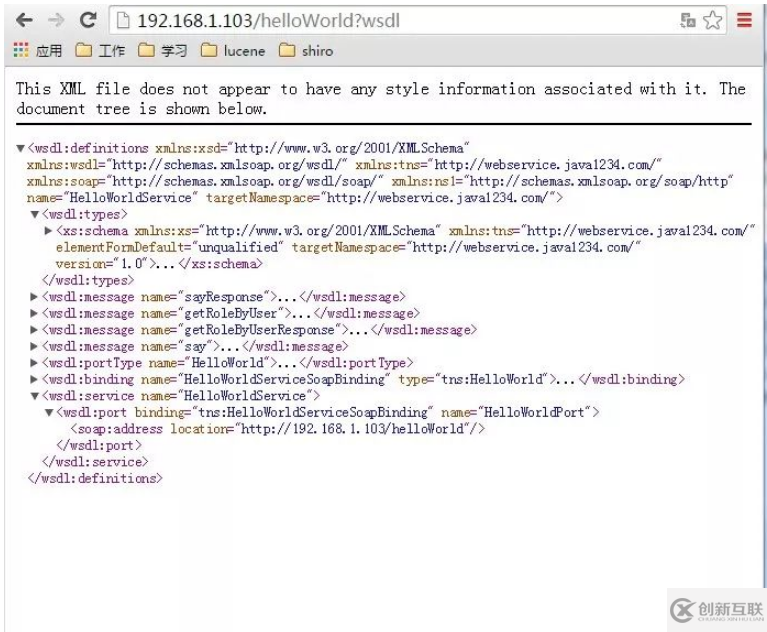This screenshot has width=767, height=632.
Task: Click the browser forward arrow
Action: coord(56,21)
